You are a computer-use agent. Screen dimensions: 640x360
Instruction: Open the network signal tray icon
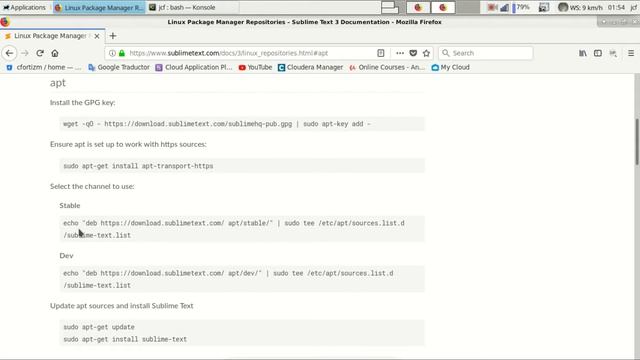(x=504, y=7)
